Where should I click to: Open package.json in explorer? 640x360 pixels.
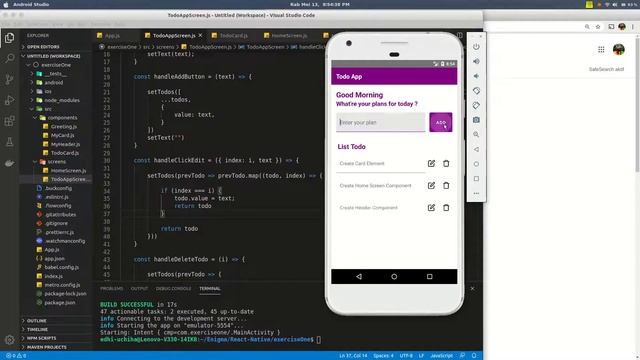click(59, 303)
